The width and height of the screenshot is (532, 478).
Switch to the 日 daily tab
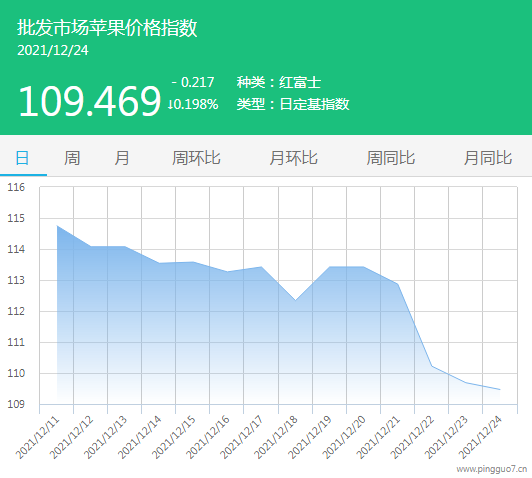click(x=22, y=158)
